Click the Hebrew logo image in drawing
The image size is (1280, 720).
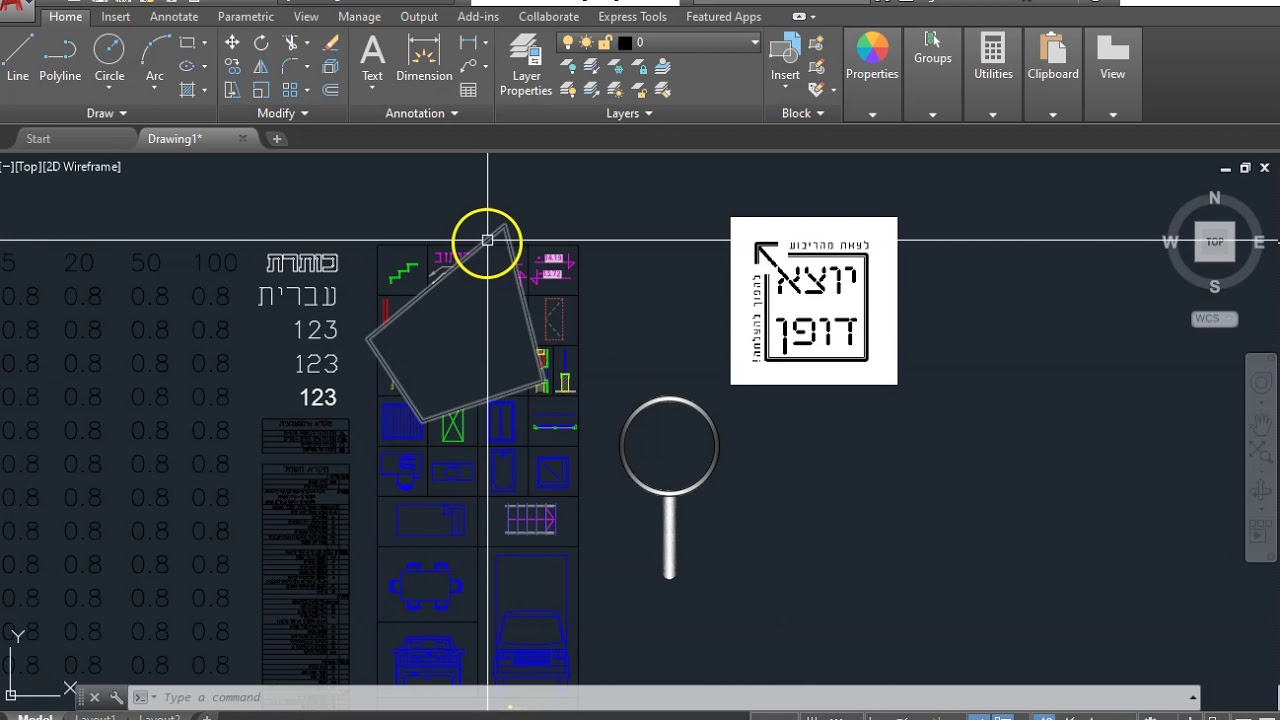[x=814, y=300]
